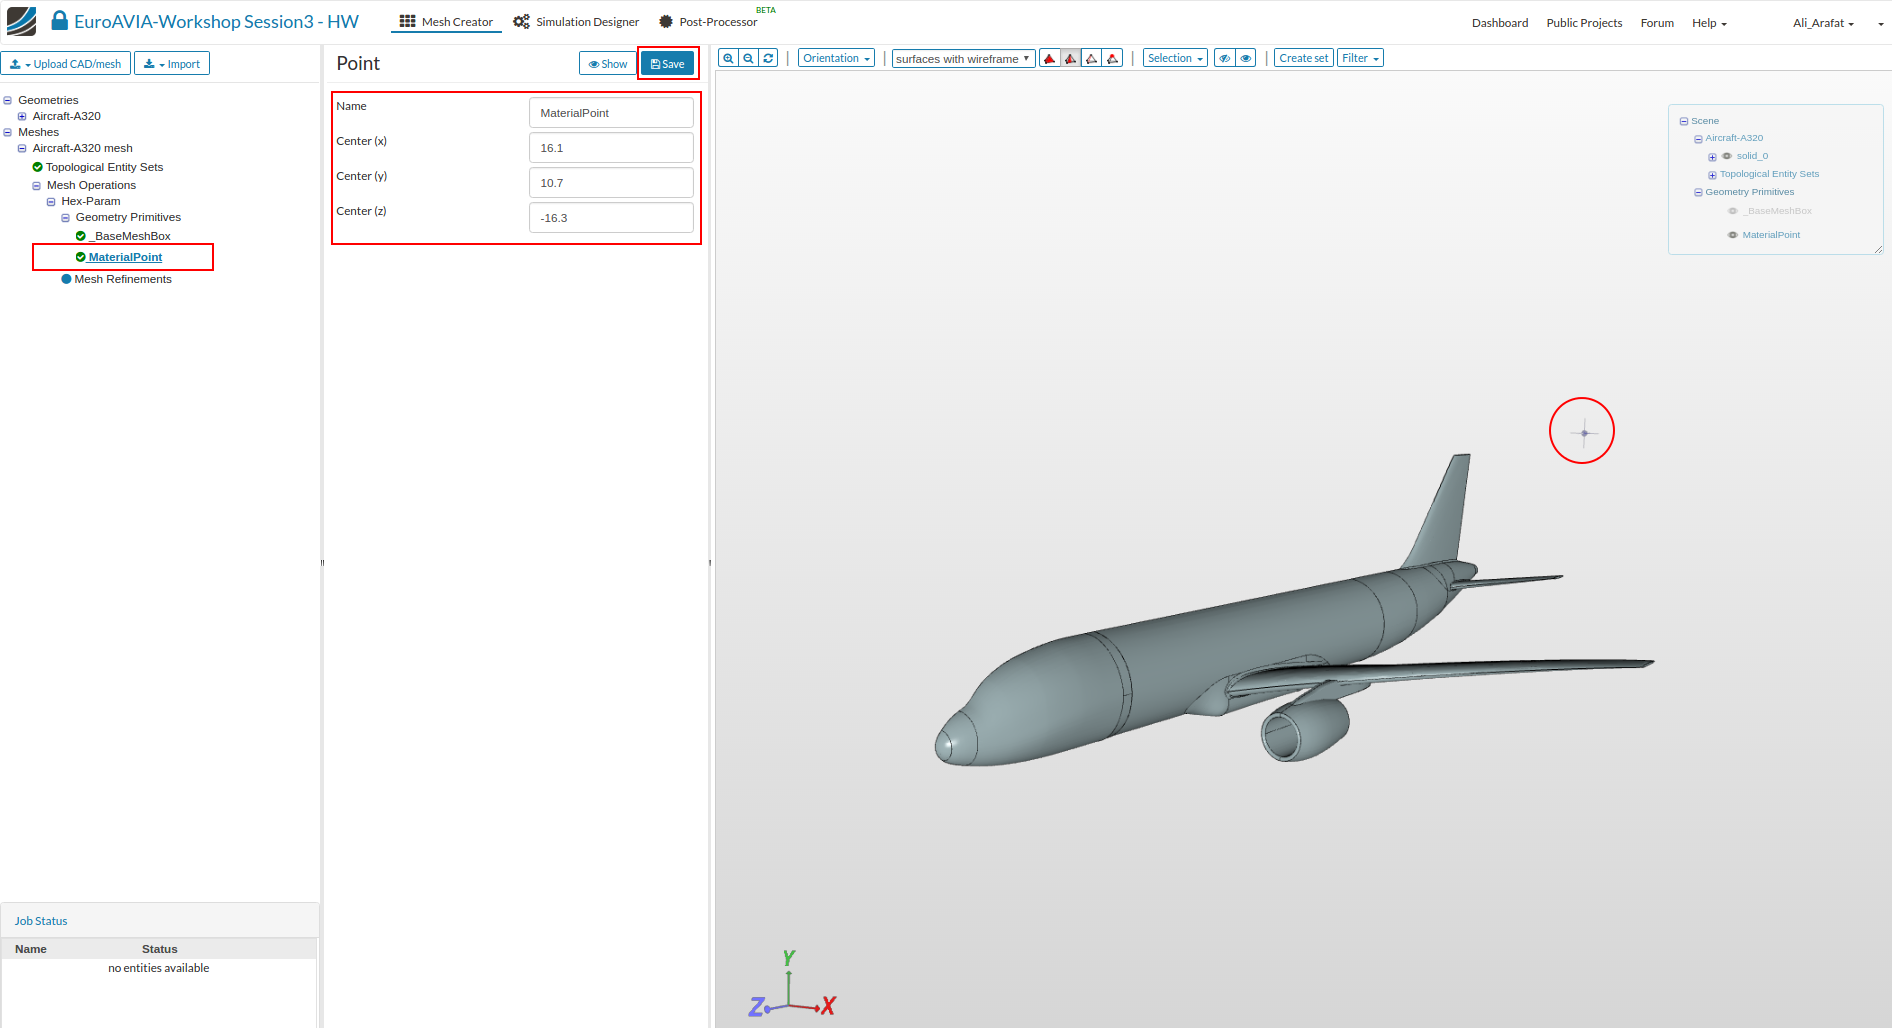1892x1028 pixels.
Task: Open the surfaces with wireframe render mode selector
Action: (963, 58)
